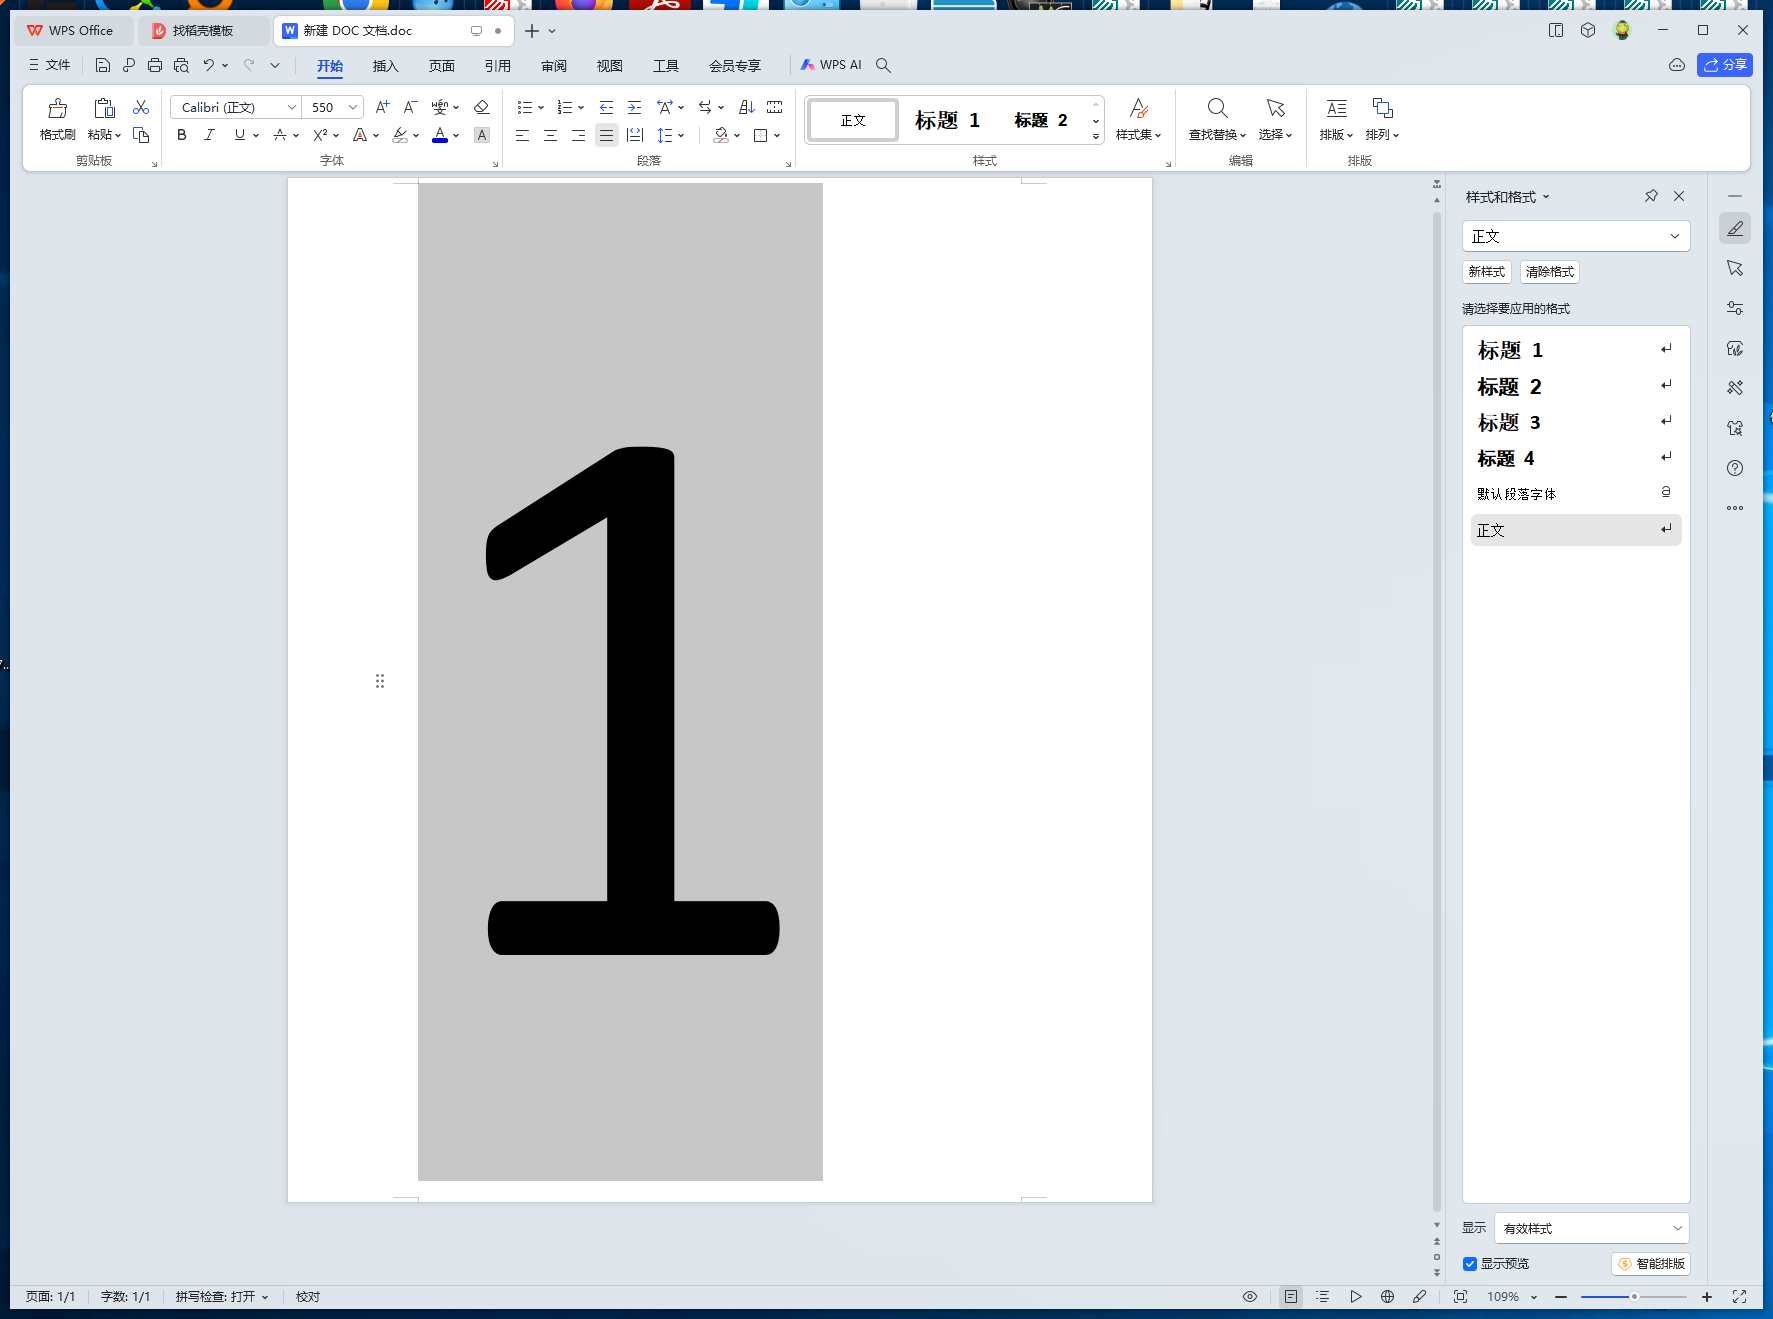The image size is (1773, 1319).
Task: Toggle eye protection mode eye icon in the status bar
Action: pos(1250,1297)
